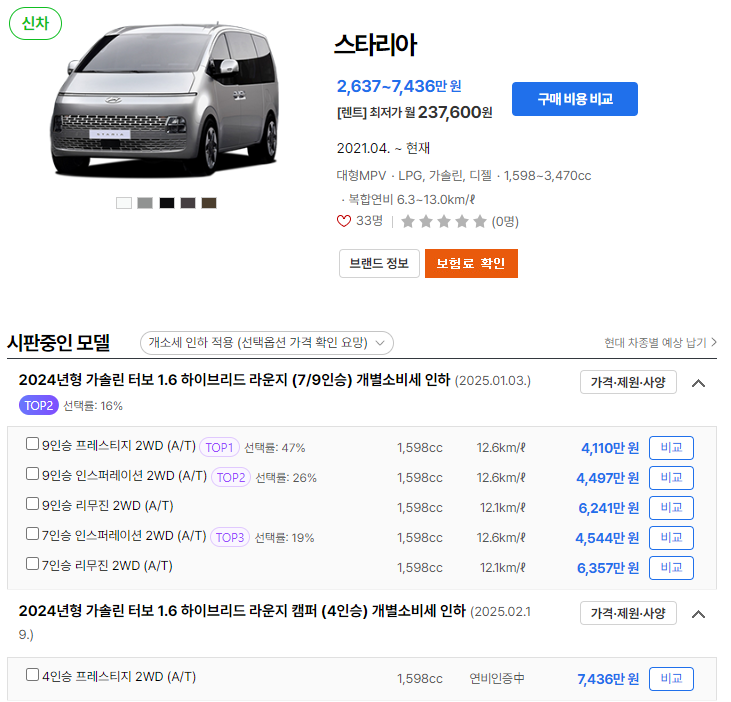The width and height of the screenshot is (731, 702).
Task: Check the 7인승 인스퍼레이션 2WD checkbox
Action: pyautogui.click(x=32, y=533)
